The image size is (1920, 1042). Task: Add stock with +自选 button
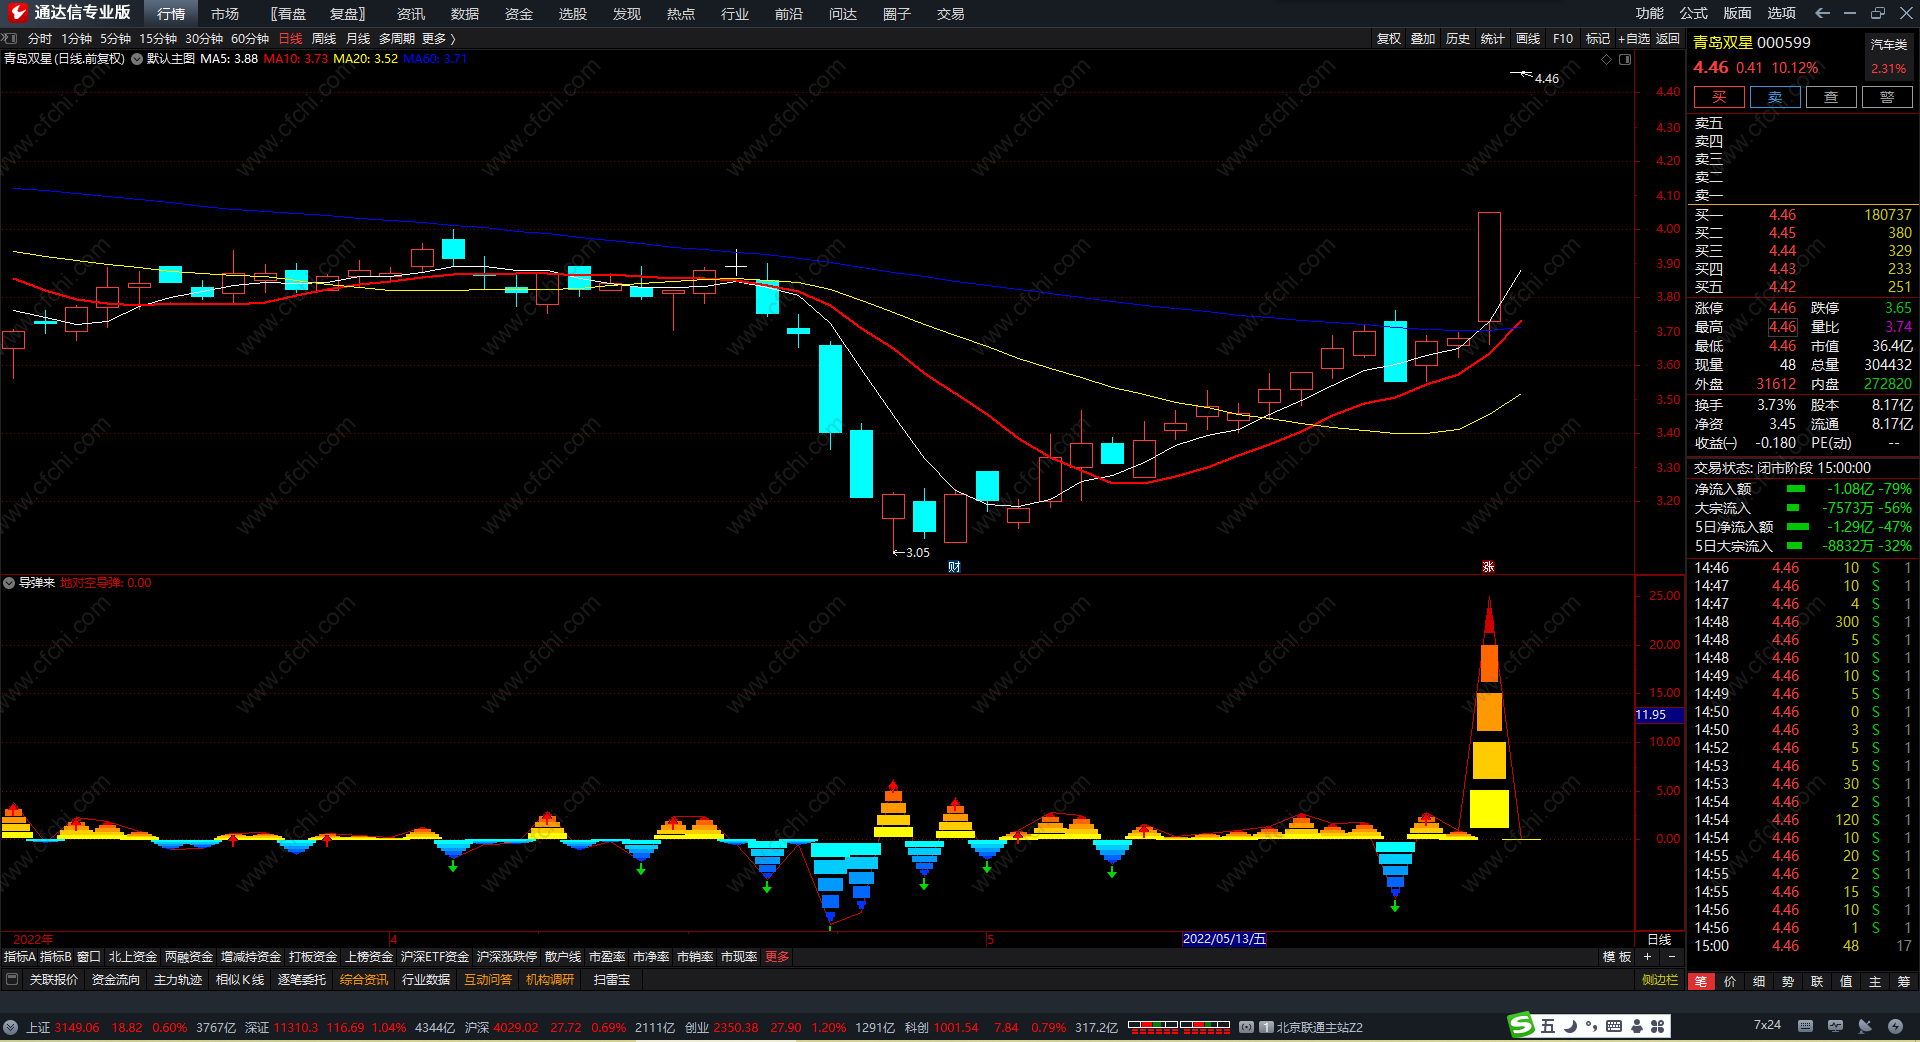pyautogui.click(x=1634, y=39)
